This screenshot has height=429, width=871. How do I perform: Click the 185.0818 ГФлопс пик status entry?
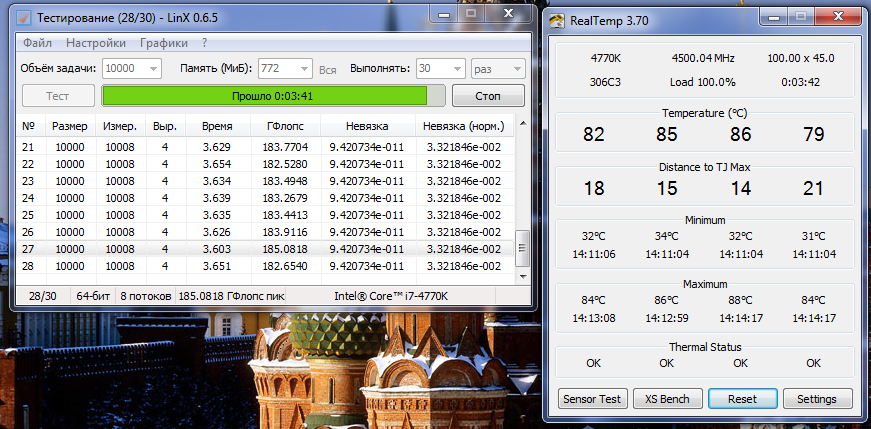pos(232,296)
